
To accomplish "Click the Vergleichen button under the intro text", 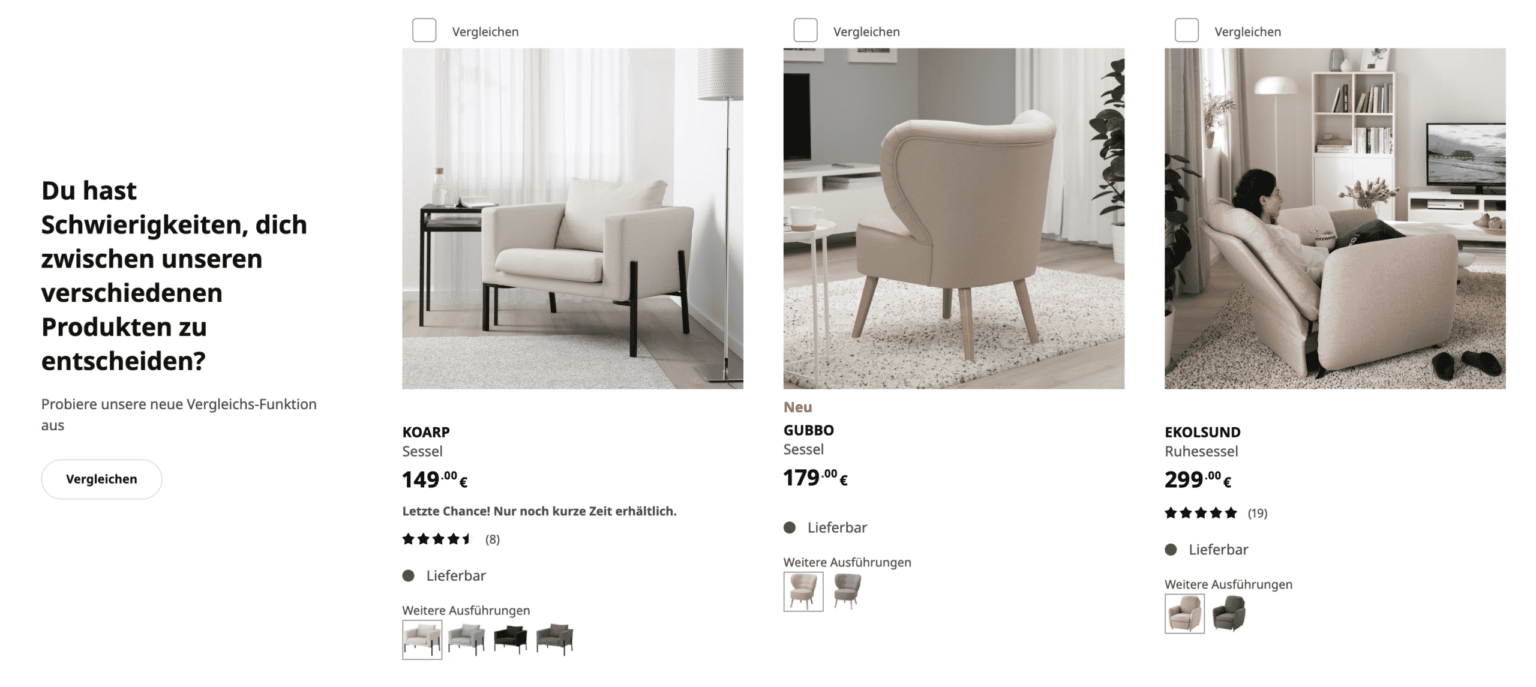I will coord(101,479).
